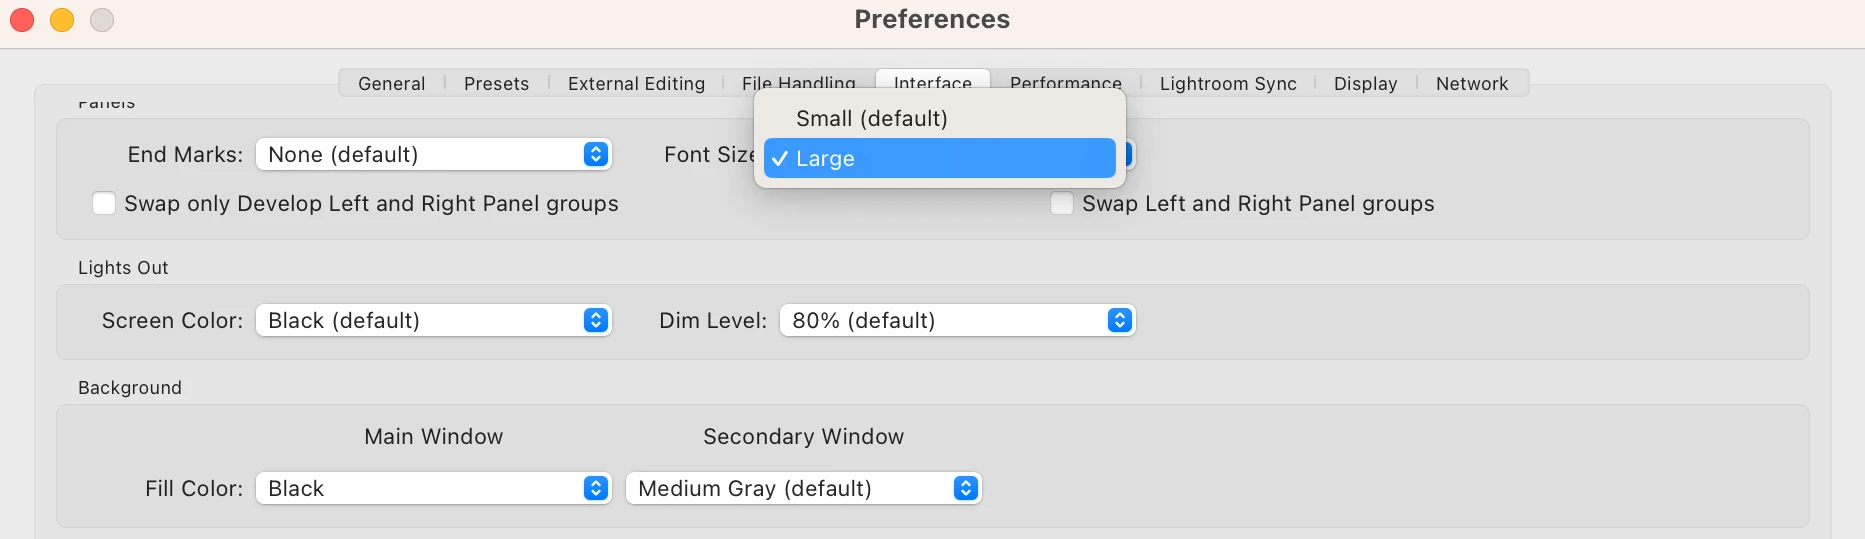This screenshot has height=539, width=1865.
Task: Switch to the Presets tab
Action: [496, 84]
